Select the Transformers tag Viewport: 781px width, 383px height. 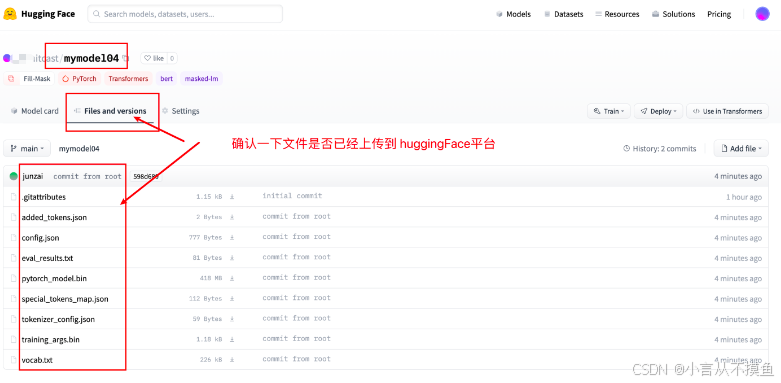(x=128, y=79)
